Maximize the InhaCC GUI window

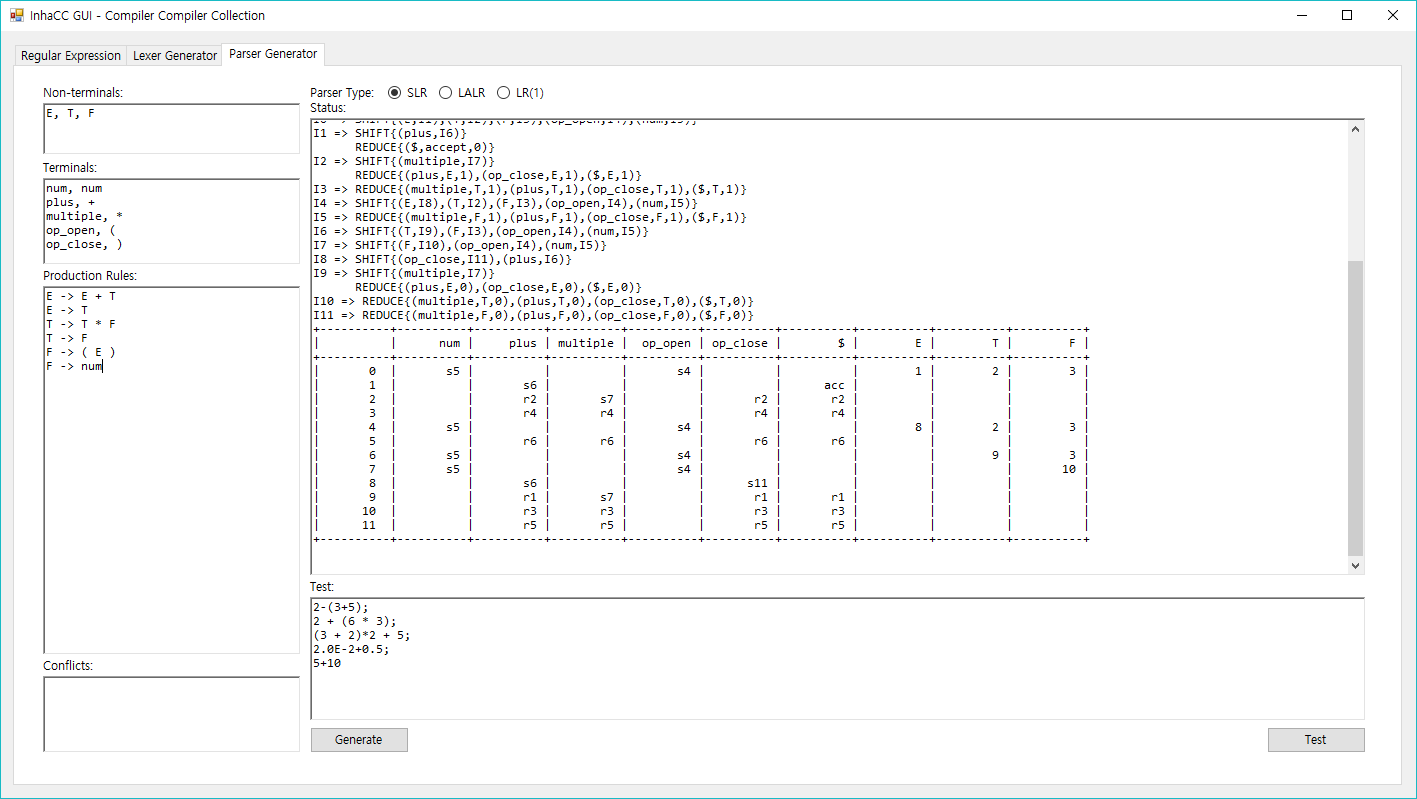(1347, 15)
